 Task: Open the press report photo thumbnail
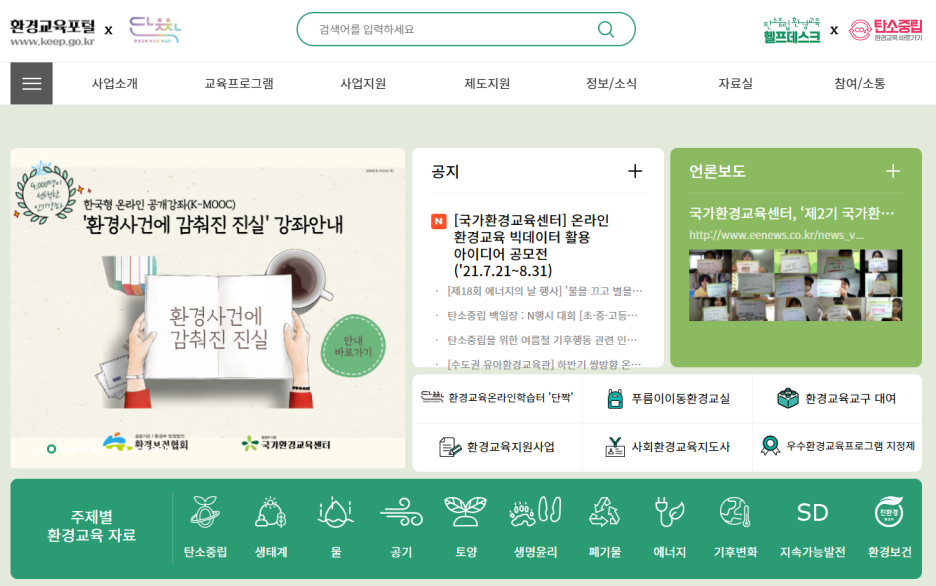(795, 285)
